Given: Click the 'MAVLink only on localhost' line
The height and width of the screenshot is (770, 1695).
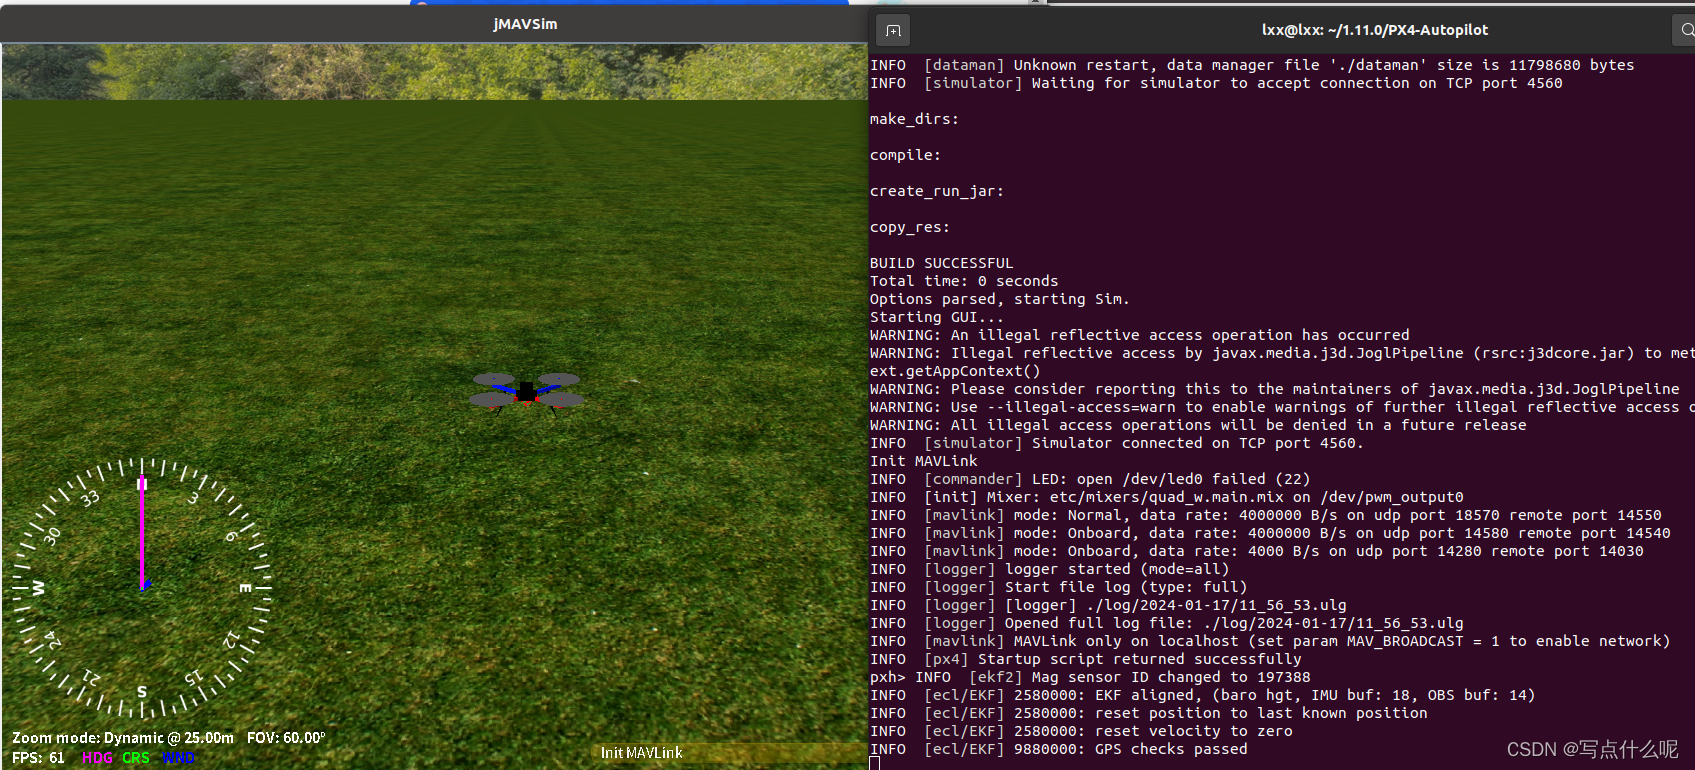Looking at the screenshot, I should [1270, 641].
